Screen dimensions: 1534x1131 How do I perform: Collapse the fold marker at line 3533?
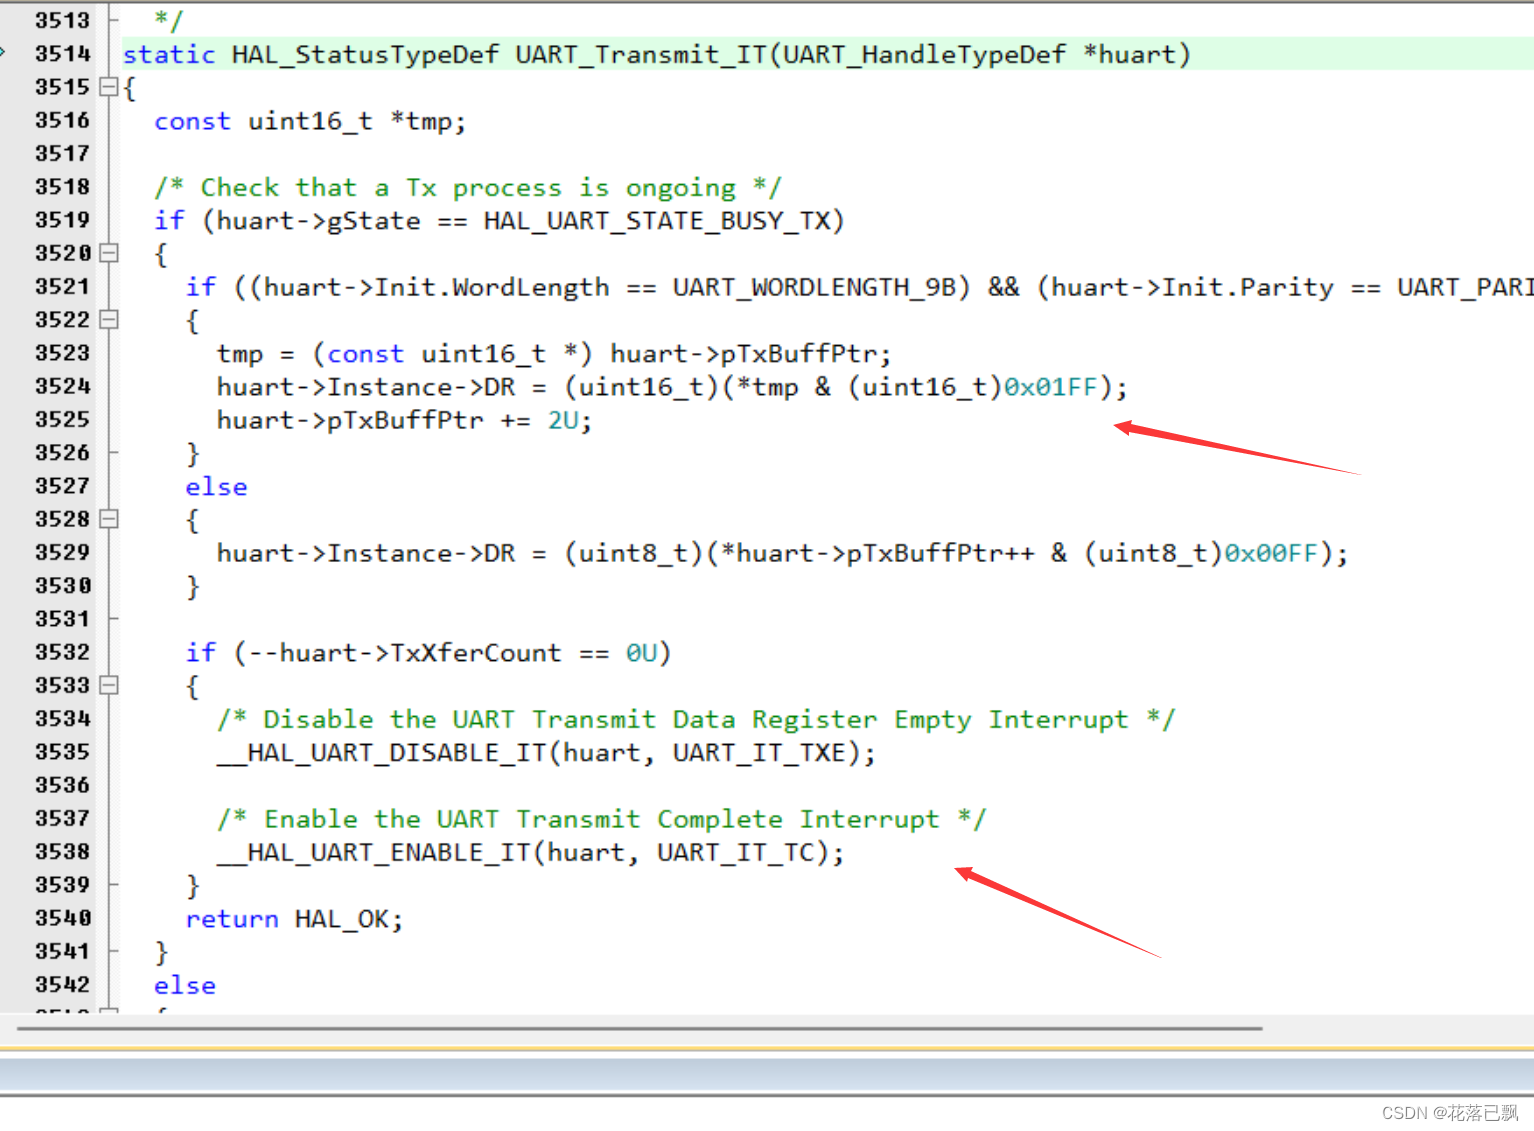tap(109, 685)
